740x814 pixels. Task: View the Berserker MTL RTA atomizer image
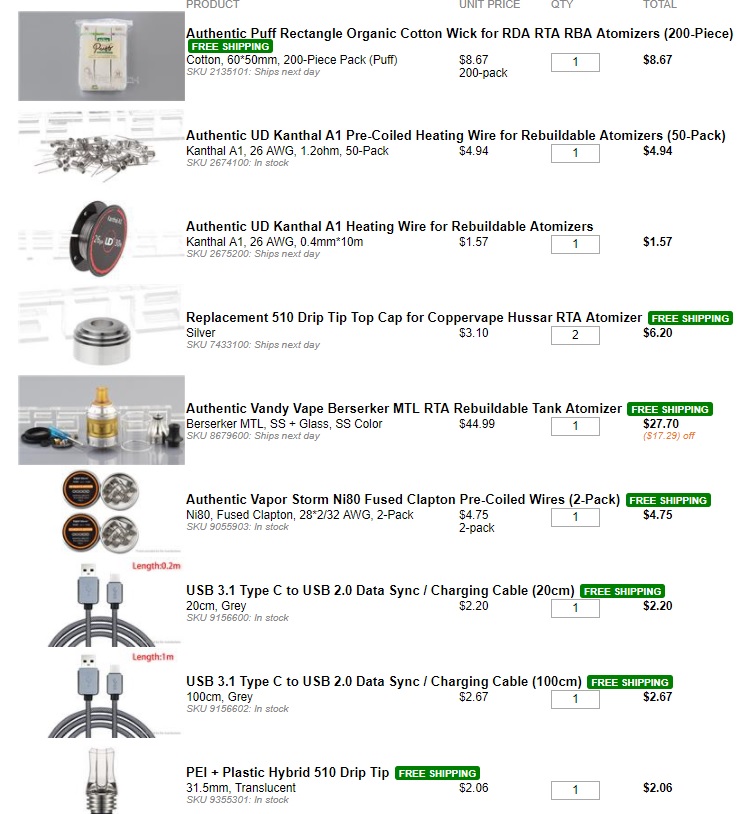click(x=101, y=420)
